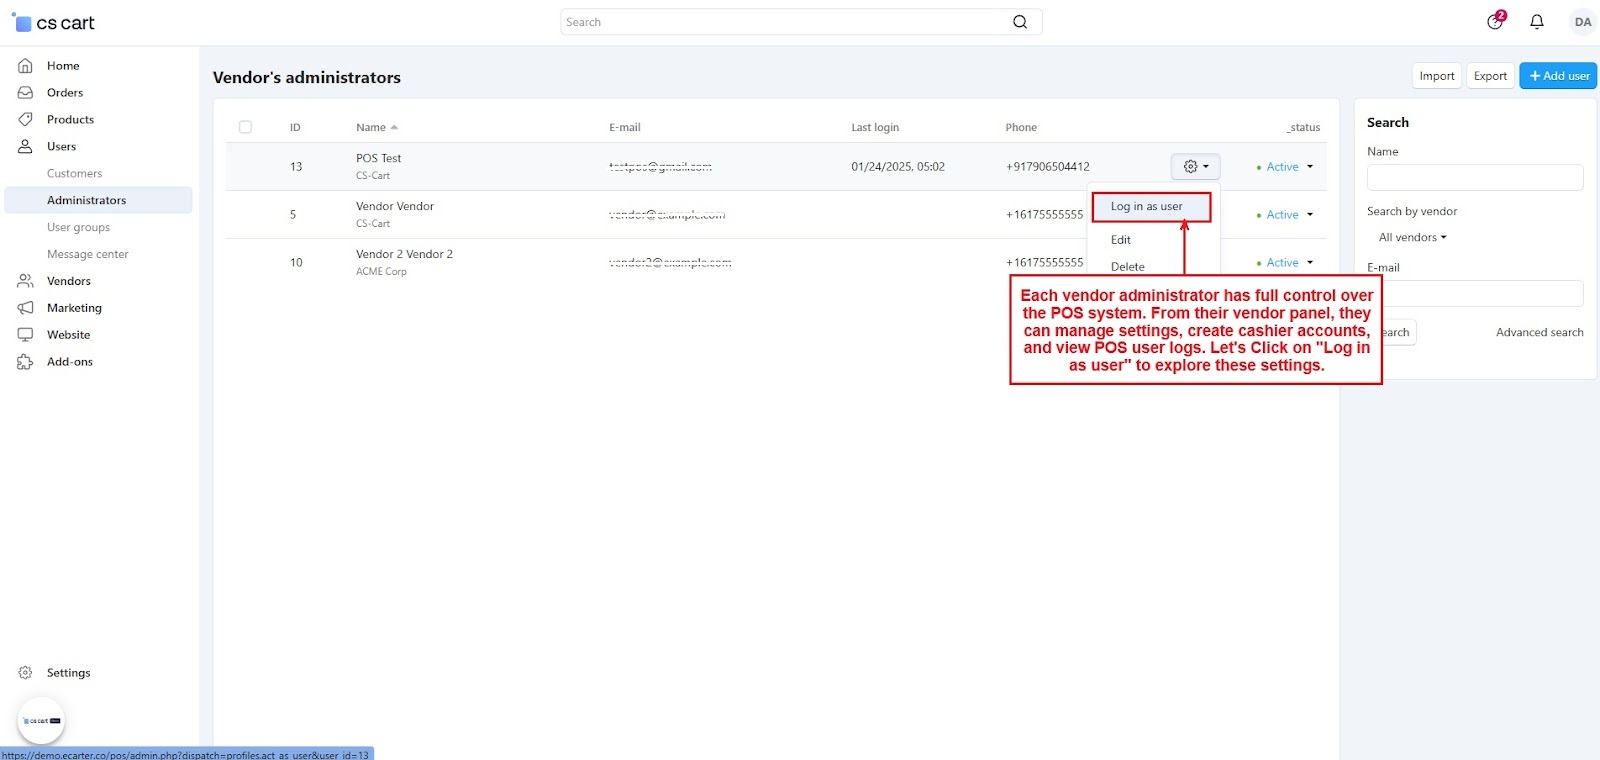Open the Settings gear in sidebar
Image resolution: width=1600 pixels, height=760 pixels.
[26, 673]
